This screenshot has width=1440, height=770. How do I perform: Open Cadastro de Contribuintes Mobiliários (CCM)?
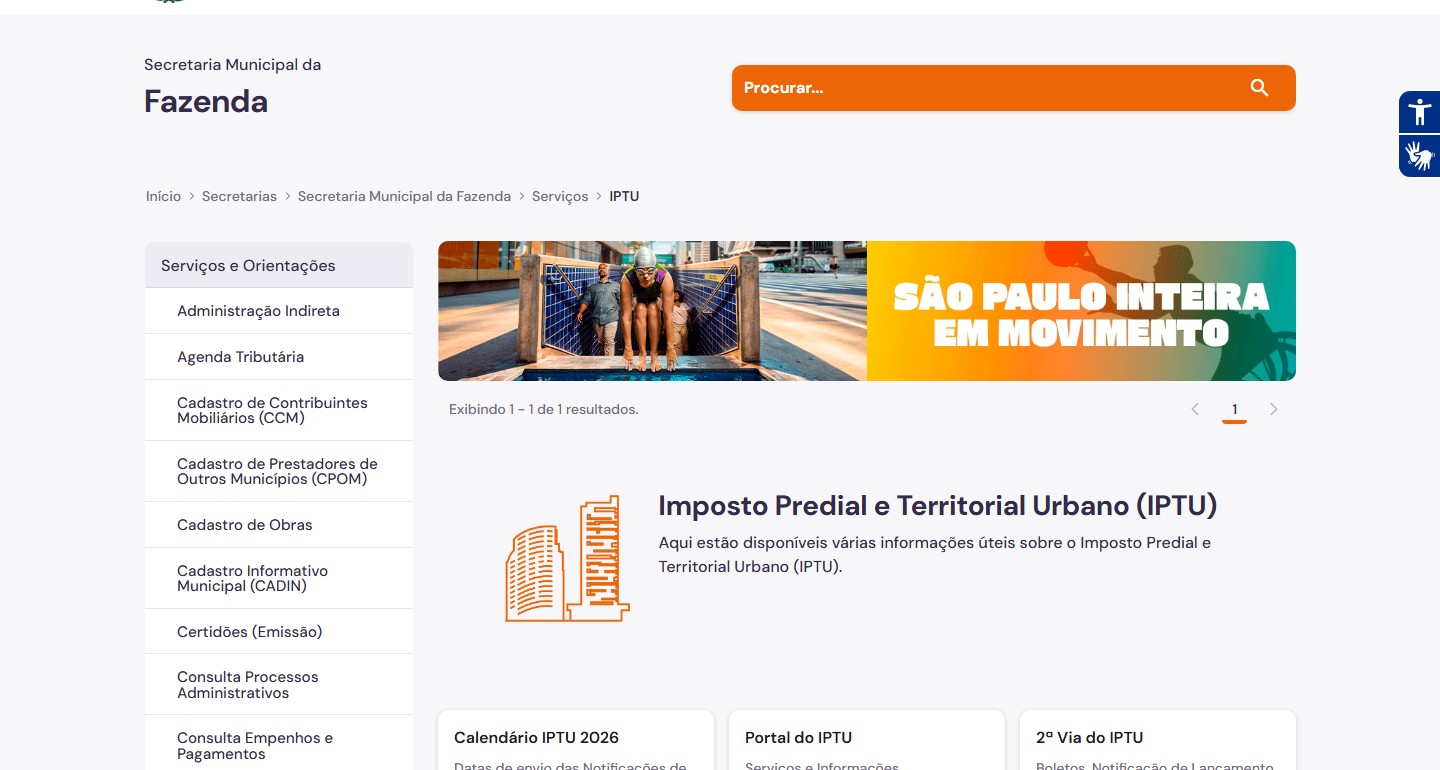(279, 410)
